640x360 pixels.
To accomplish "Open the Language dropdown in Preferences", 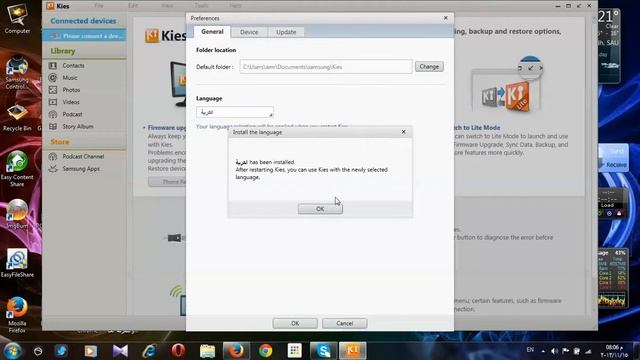I will point(235,112).
